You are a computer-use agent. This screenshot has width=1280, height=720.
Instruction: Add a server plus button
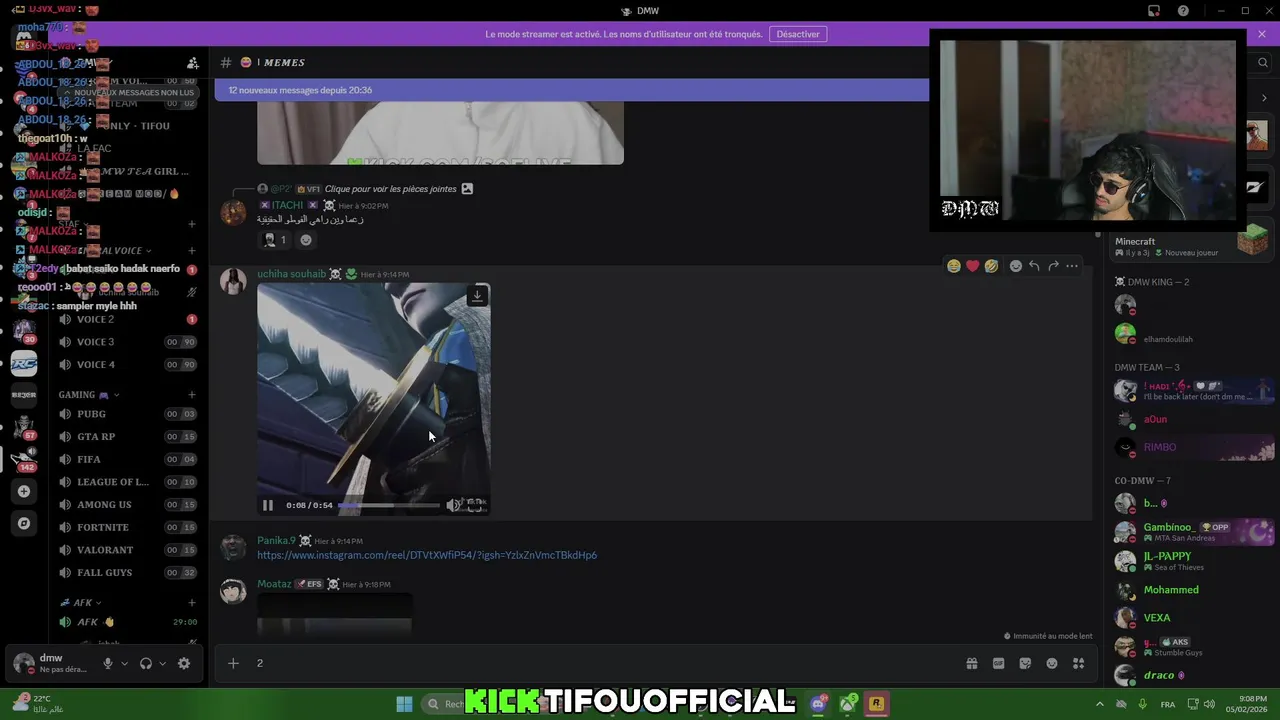click(24, 491)
